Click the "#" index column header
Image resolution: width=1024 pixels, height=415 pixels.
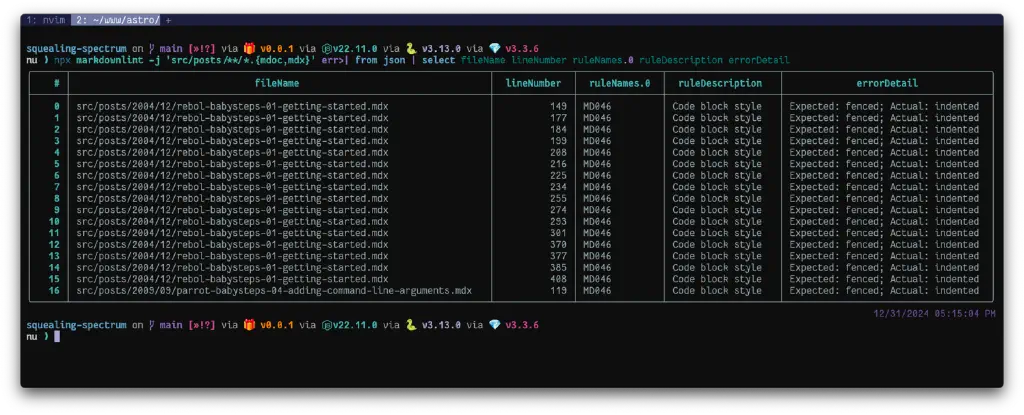point(57,83)
